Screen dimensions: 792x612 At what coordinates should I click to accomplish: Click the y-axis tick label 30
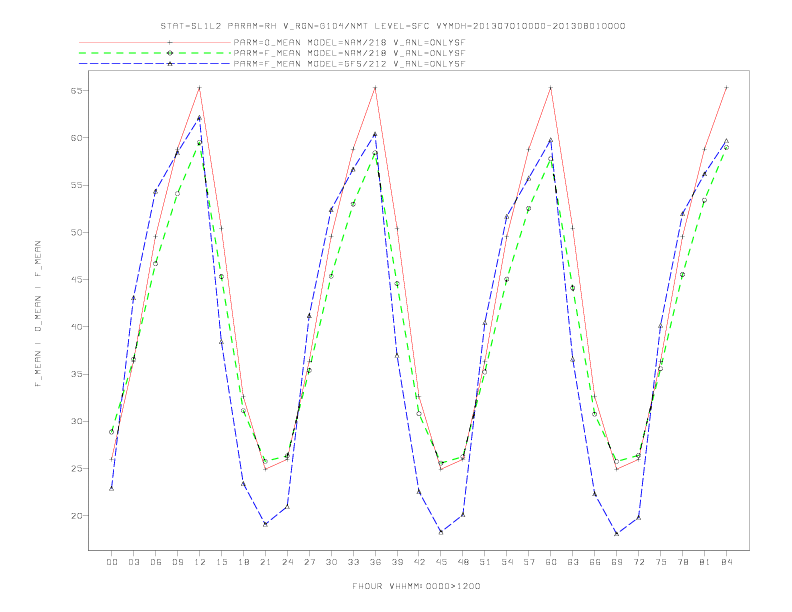(76, 421)
